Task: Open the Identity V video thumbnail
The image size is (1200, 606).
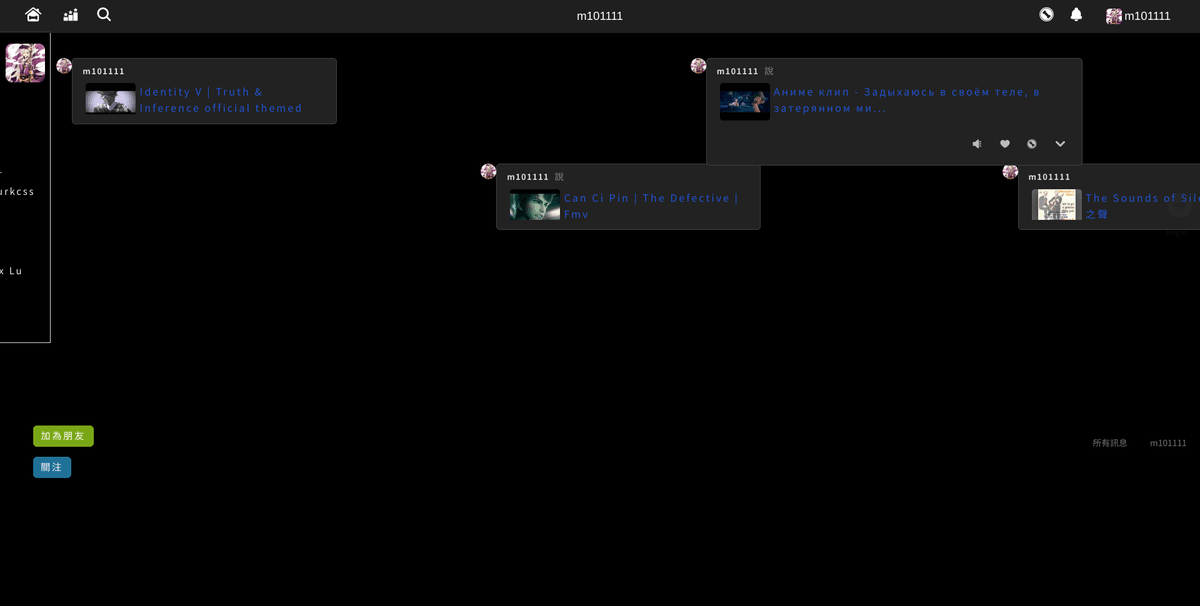Action: click(110, 99)
